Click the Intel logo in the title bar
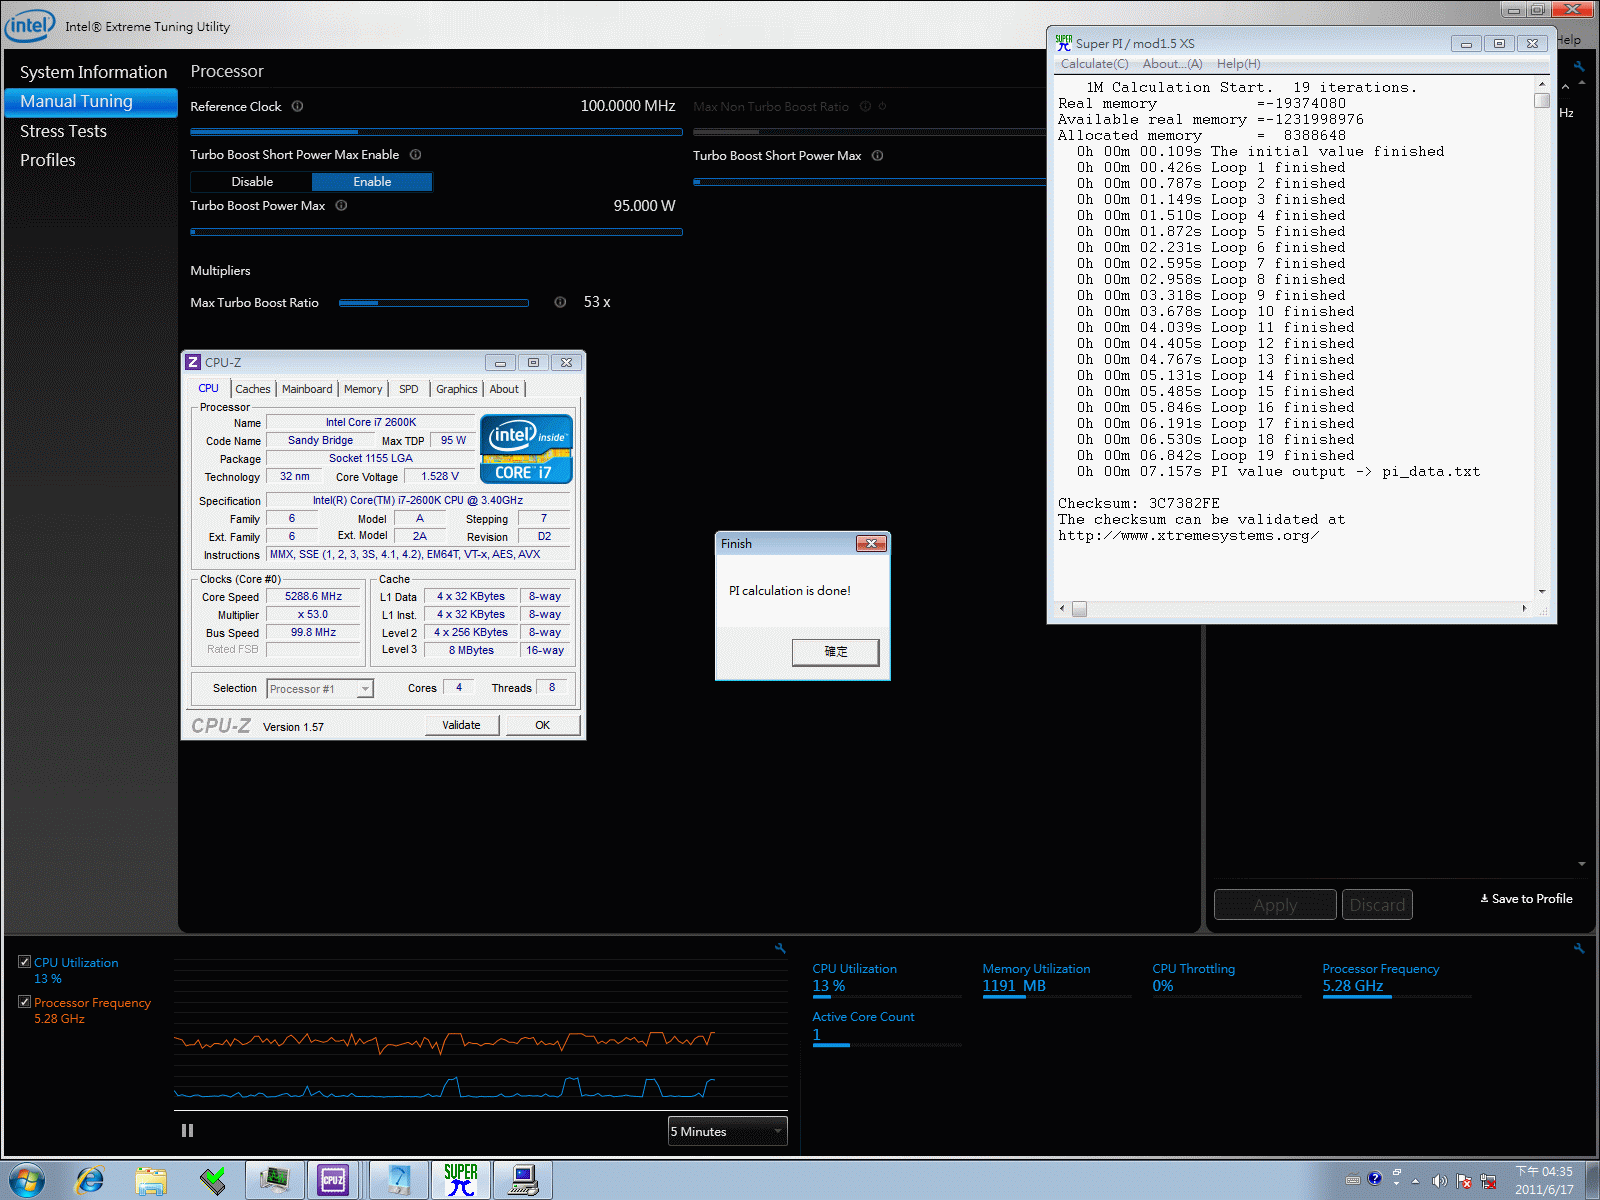The width and height of the screenshot is (1600, 1200). [30, 26]
